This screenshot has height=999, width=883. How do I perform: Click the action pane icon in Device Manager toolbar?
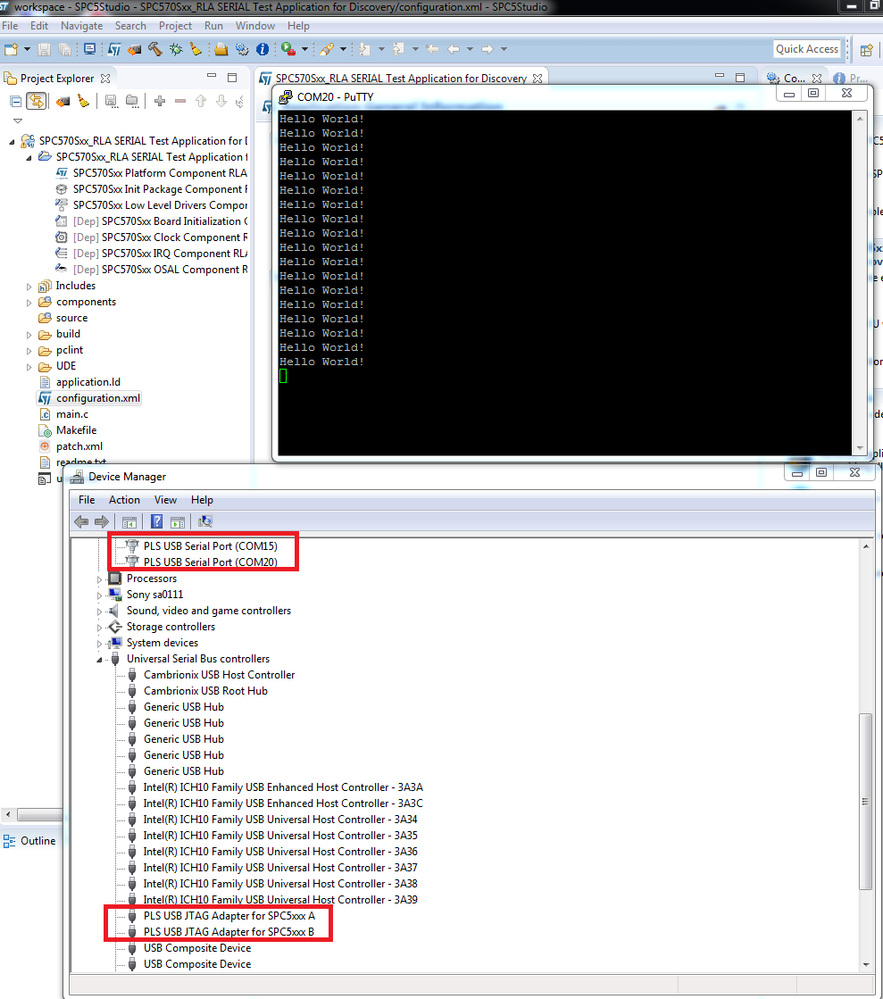coord(178,522)
